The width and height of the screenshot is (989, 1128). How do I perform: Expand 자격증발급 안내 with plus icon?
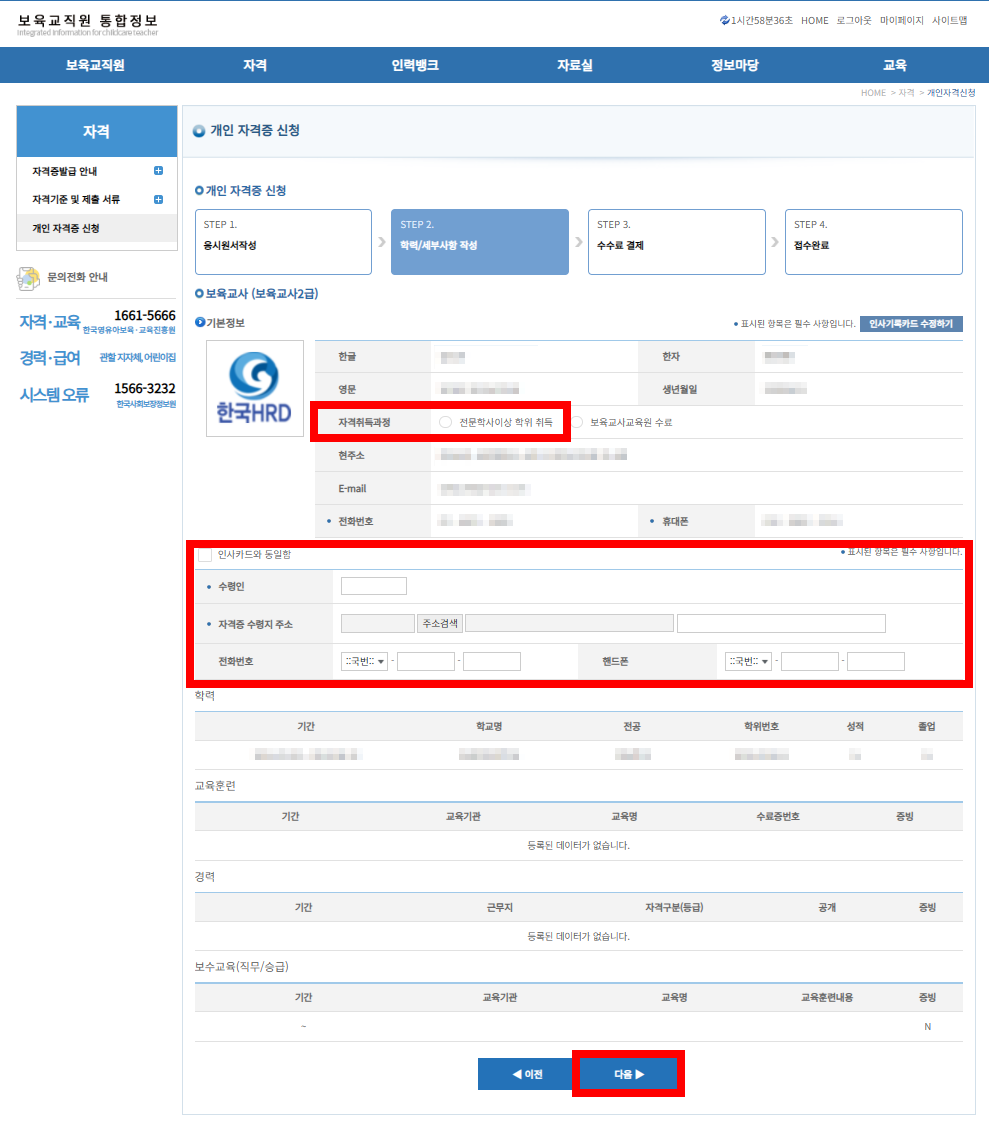click(x=158, y=170)
